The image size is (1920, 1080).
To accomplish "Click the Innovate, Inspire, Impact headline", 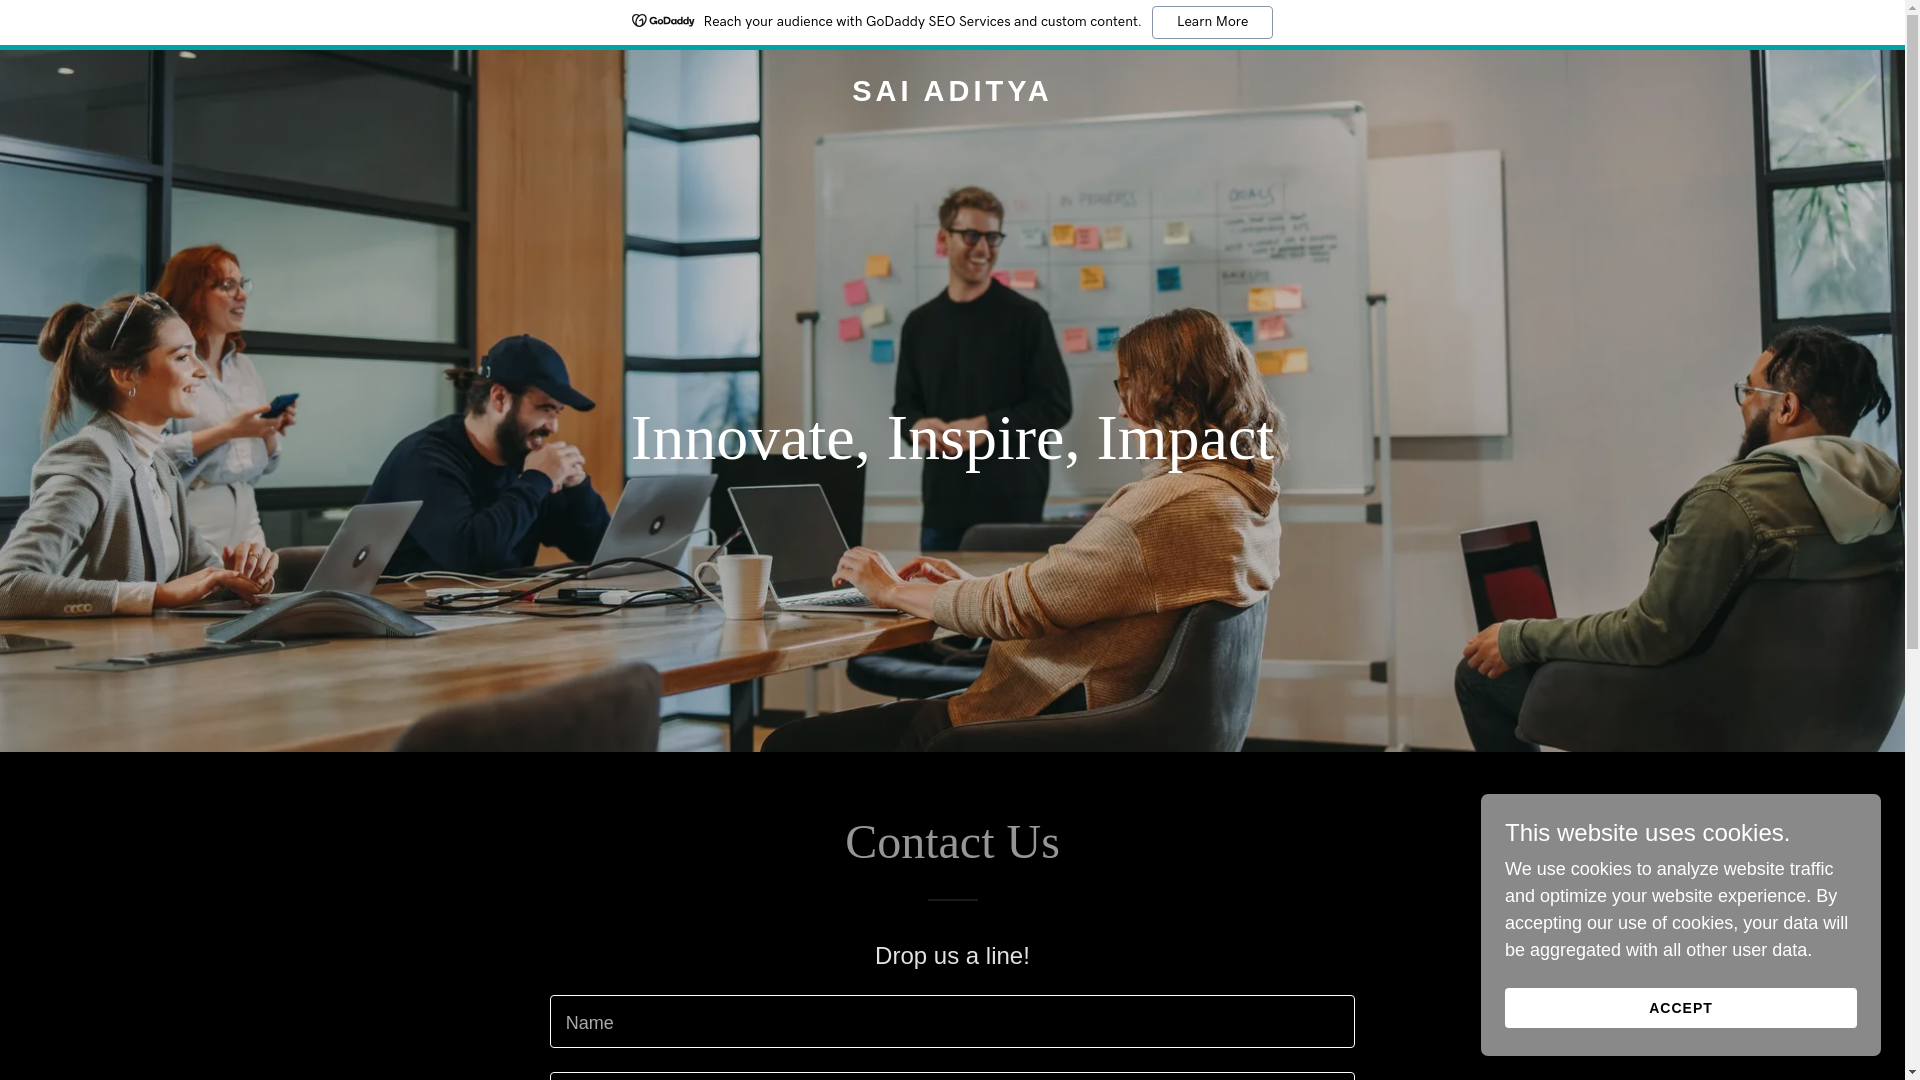I will (952, 438).
